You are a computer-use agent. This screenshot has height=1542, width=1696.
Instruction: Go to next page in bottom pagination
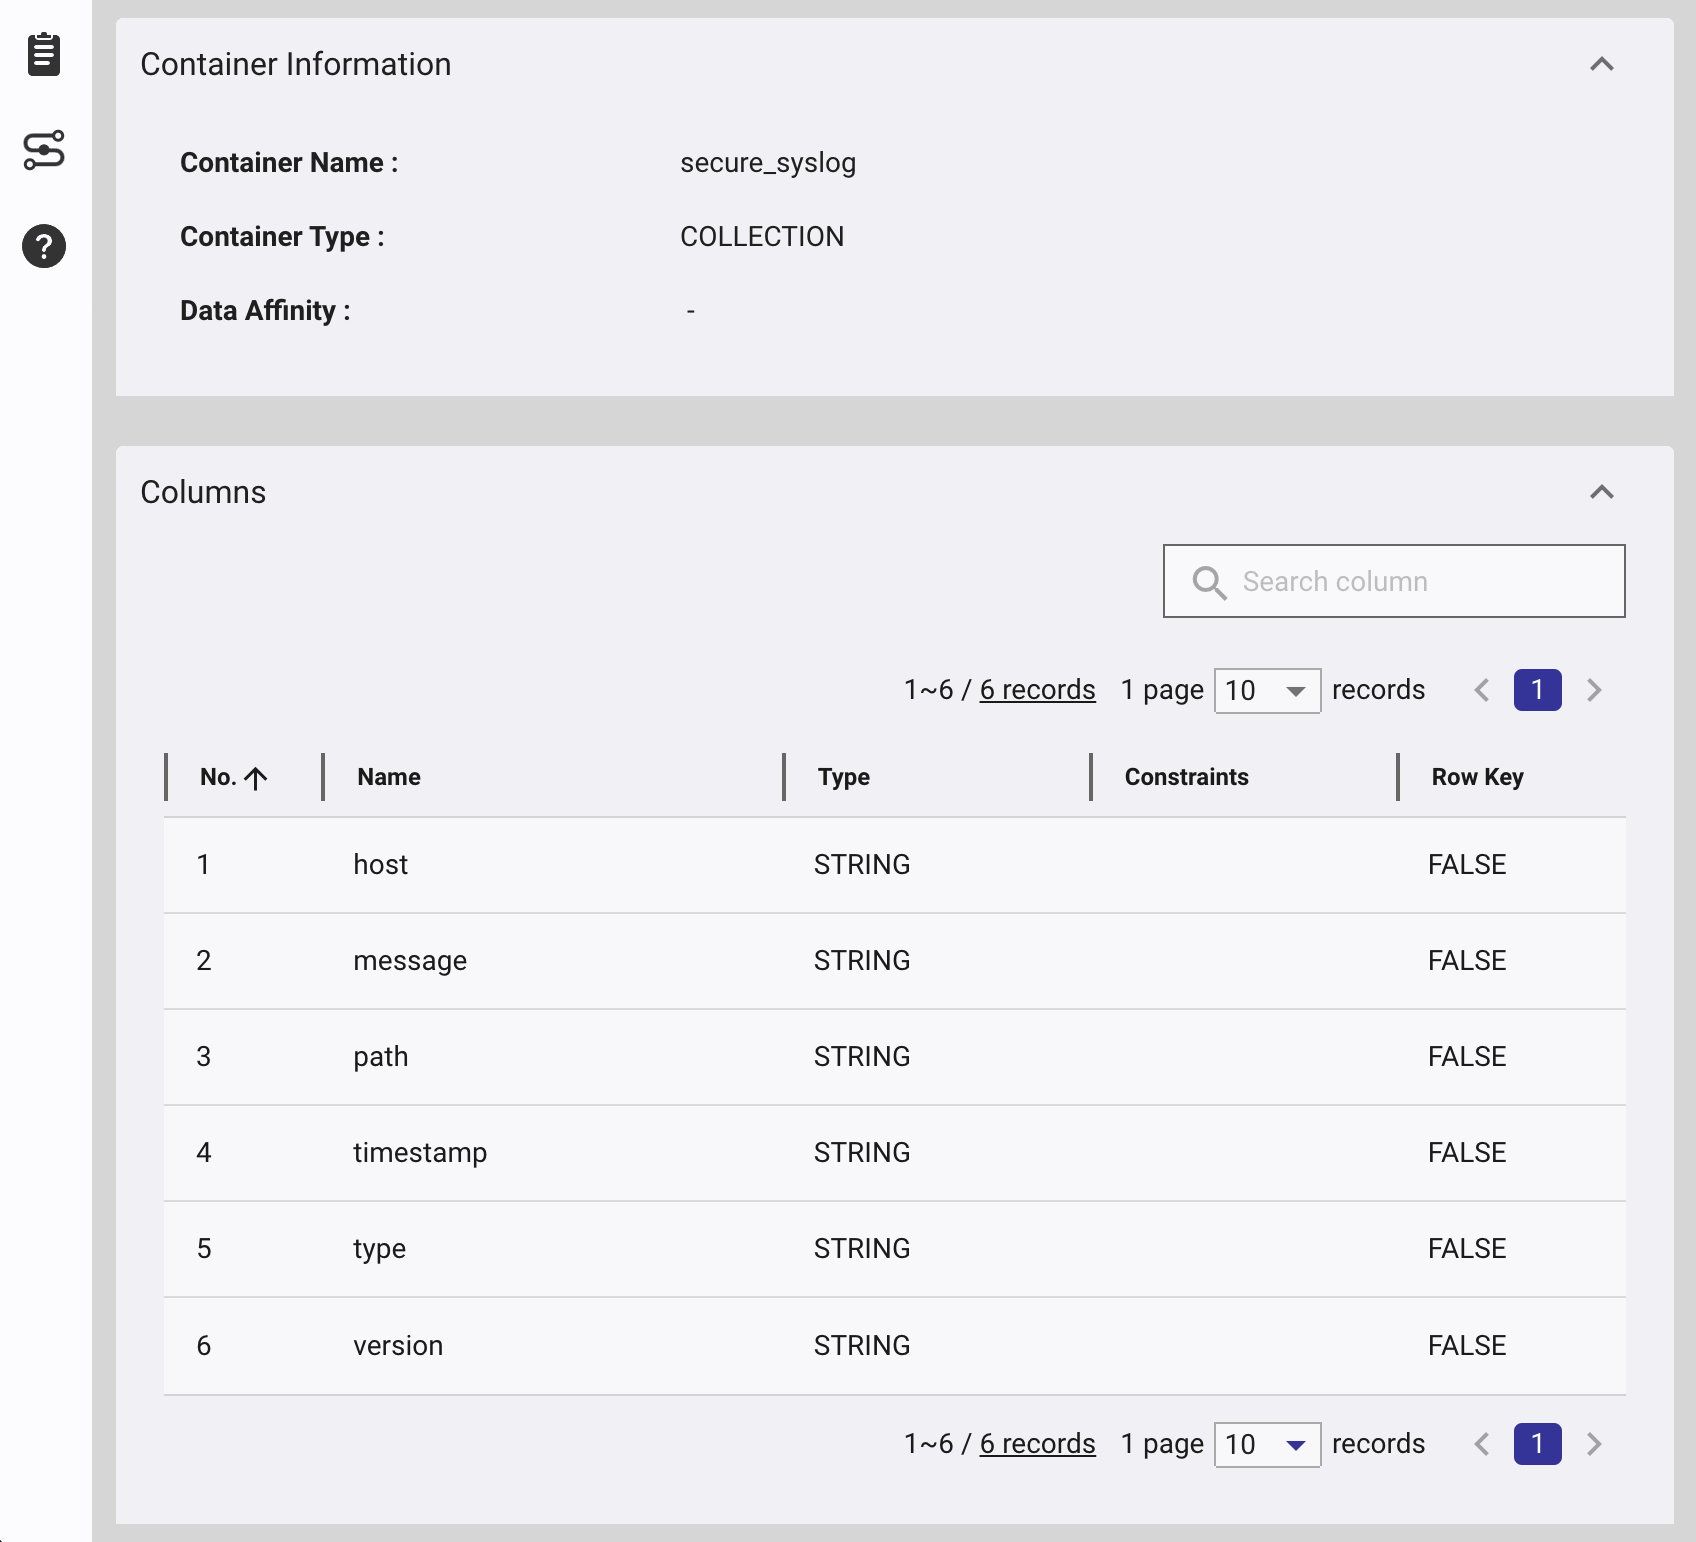tap(1594, 1444)
